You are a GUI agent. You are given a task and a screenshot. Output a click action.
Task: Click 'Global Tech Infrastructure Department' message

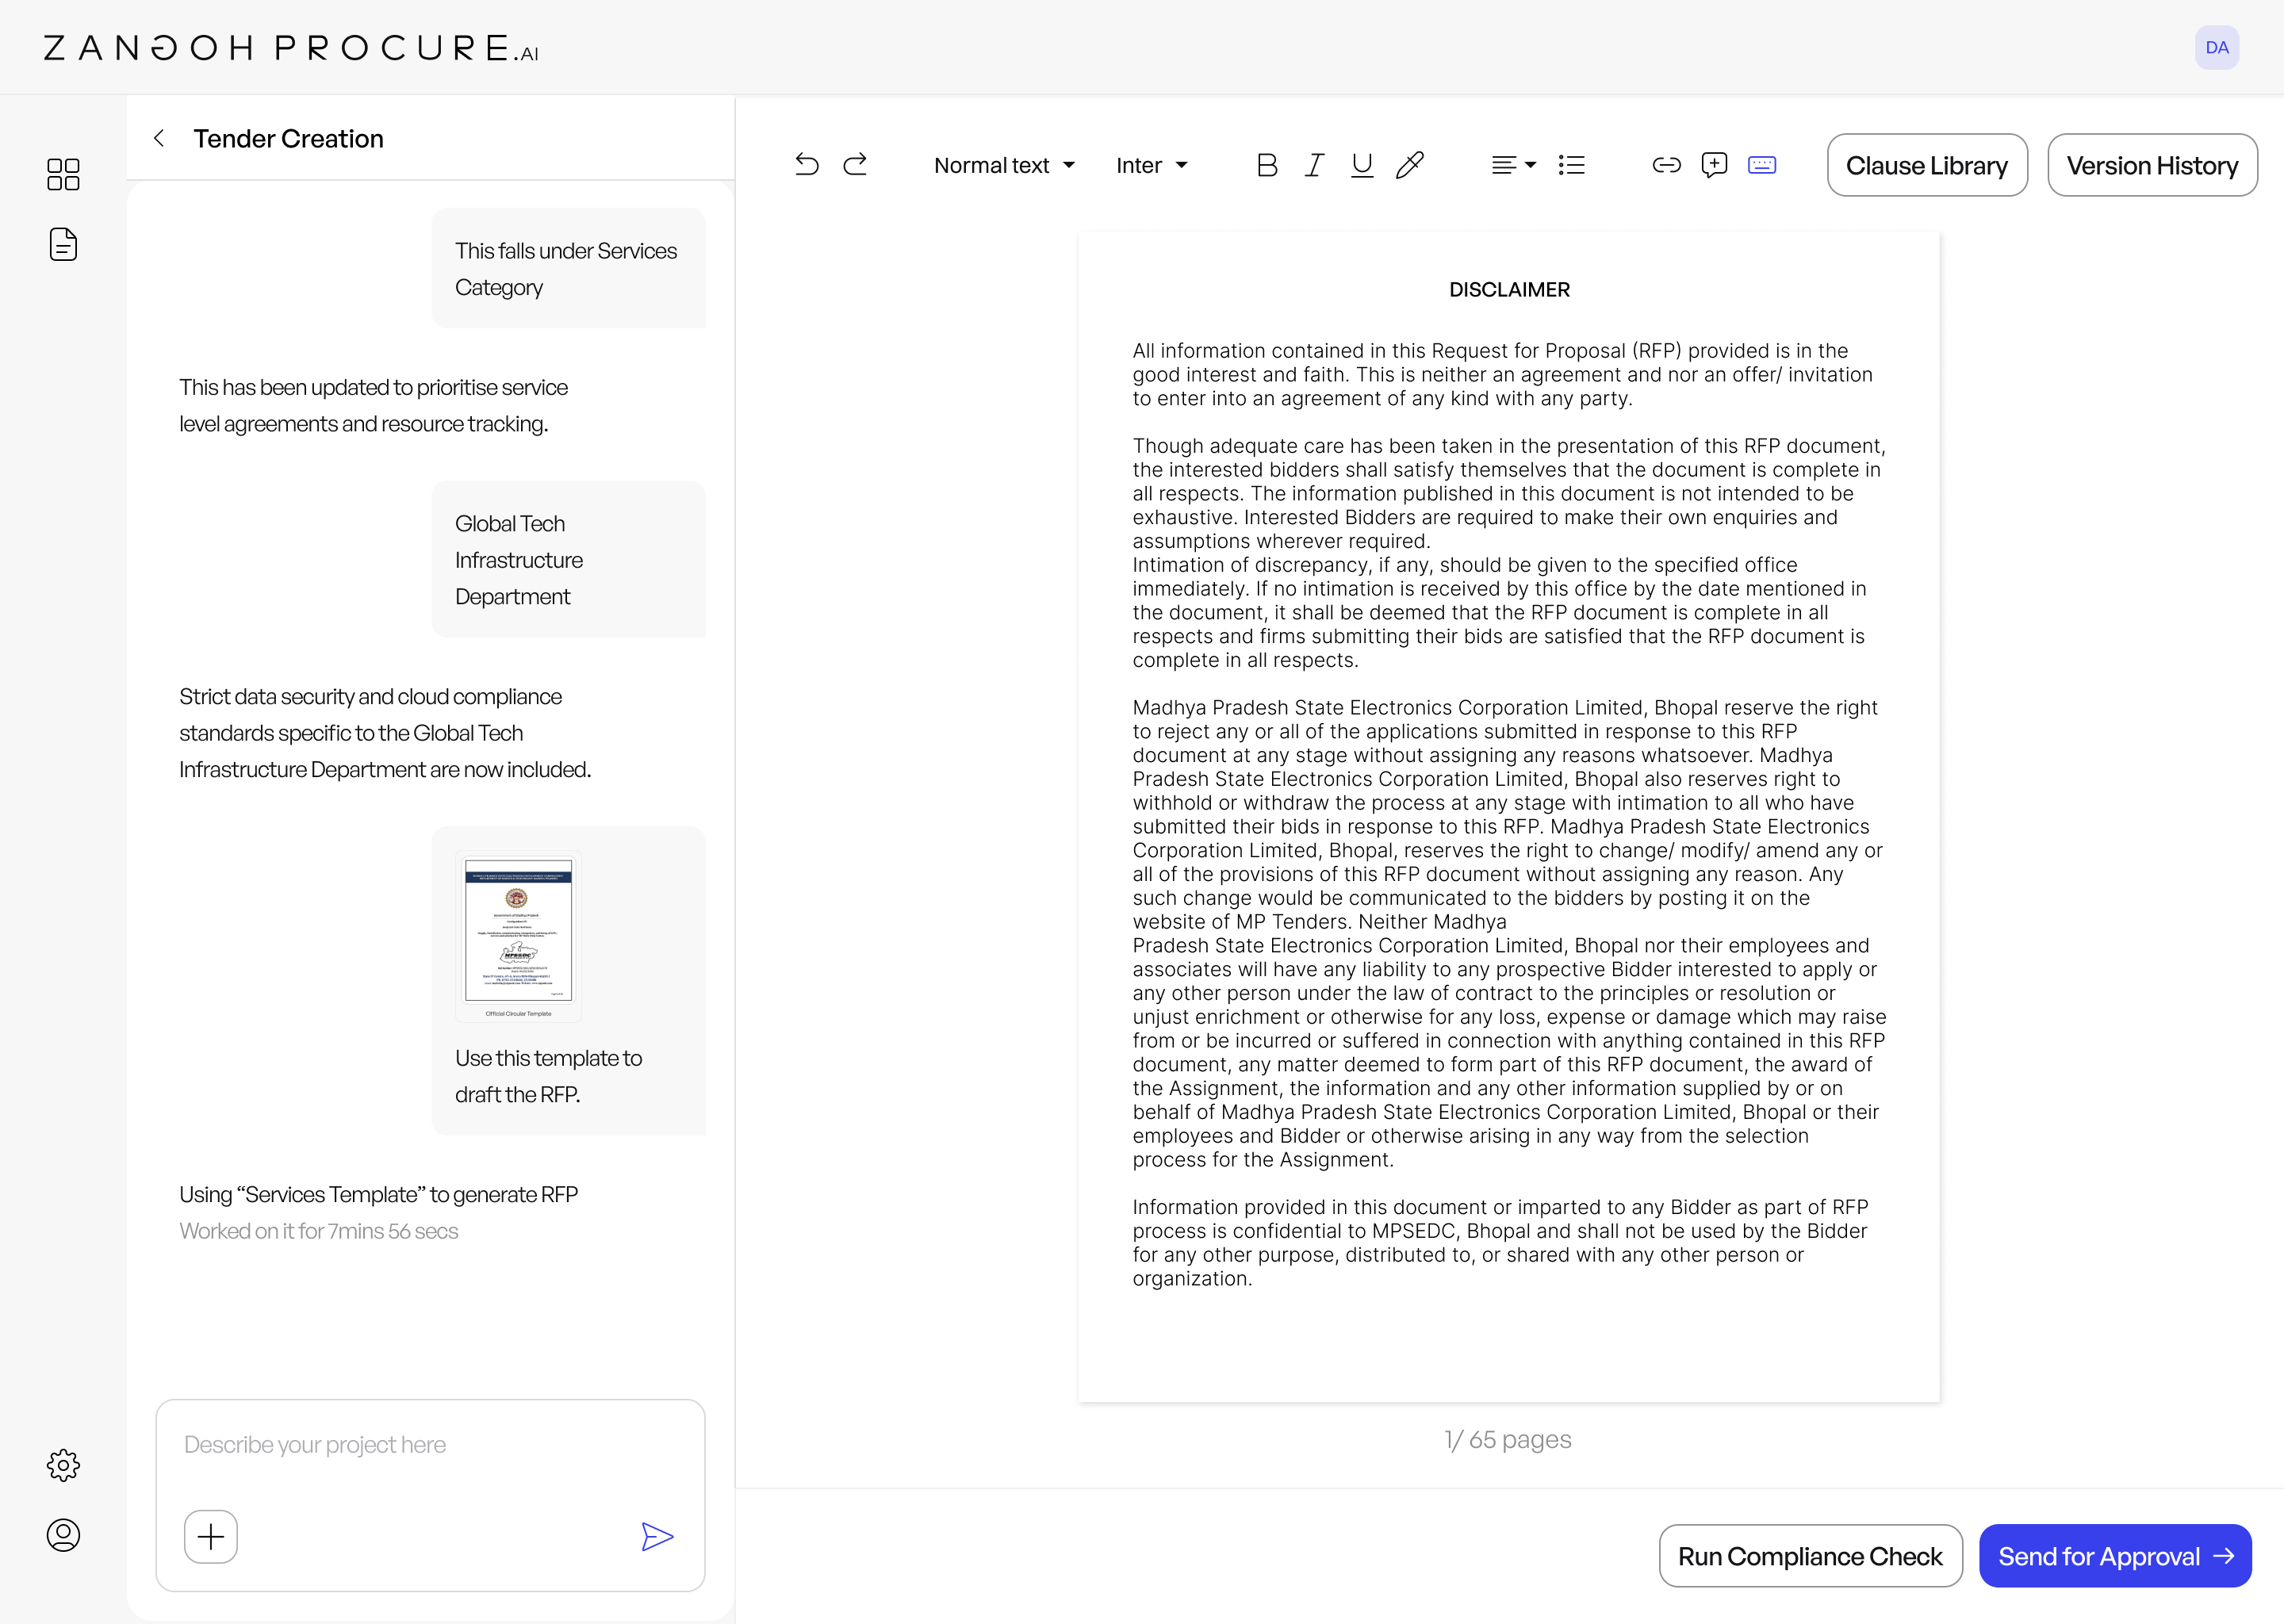click(568, 559)
